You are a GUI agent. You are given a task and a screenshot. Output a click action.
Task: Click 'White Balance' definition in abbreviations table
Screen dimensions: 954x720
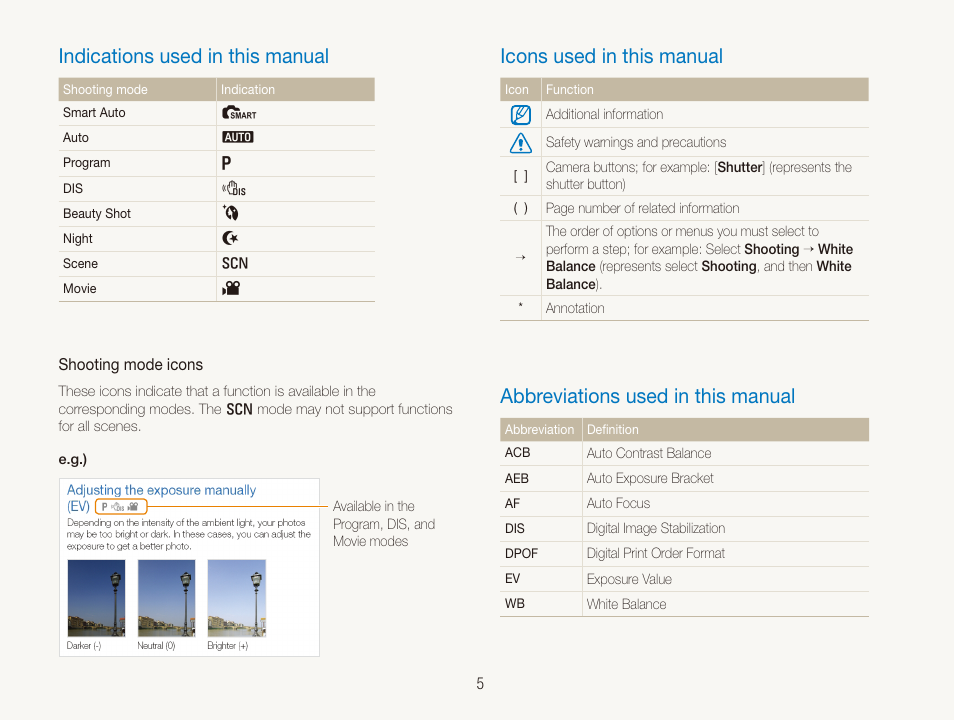[x=626, y=604]
